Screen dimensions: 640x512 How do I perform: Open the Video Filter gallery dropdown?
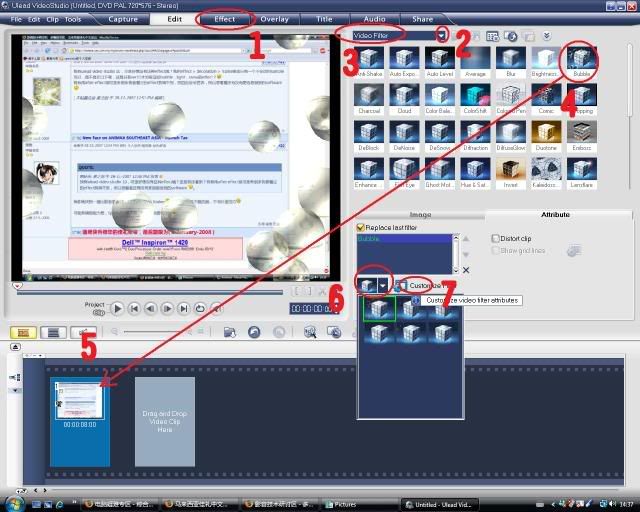[441, 35]
